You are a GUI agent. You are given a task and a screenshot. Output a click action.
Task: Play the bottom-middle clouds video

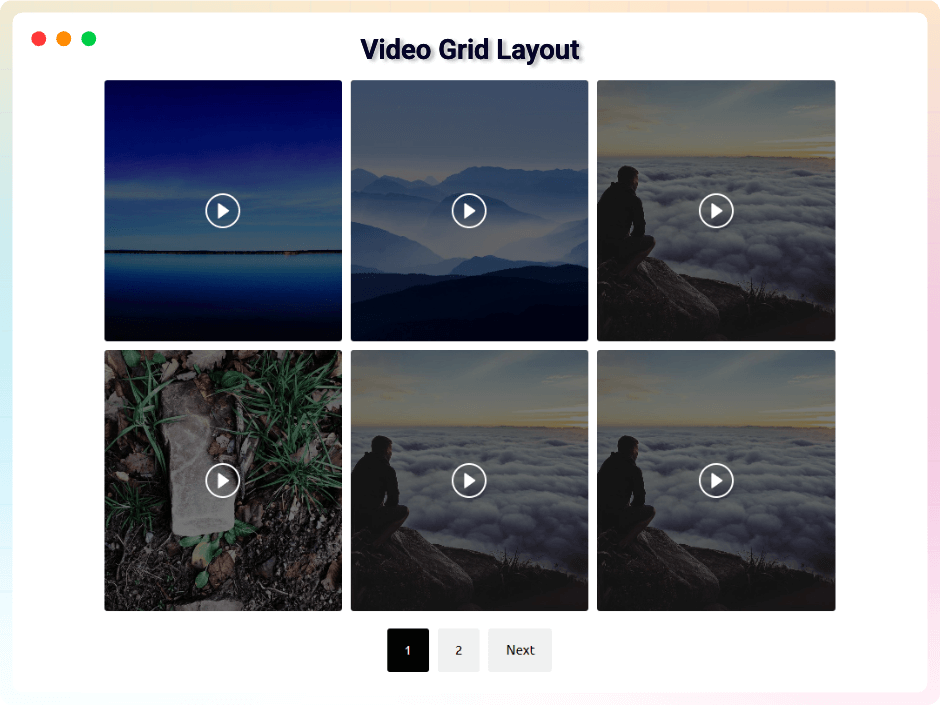coord(469,480)
